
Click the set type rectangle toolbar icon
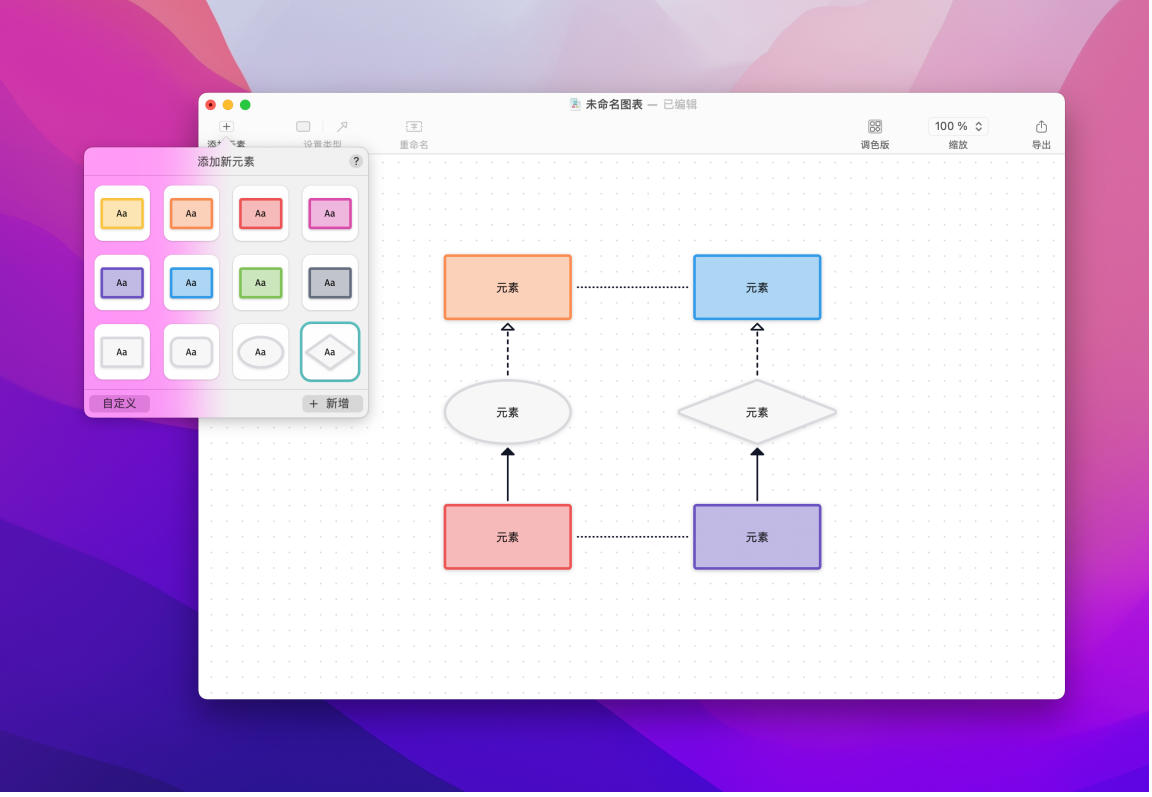tap(303, 126)
